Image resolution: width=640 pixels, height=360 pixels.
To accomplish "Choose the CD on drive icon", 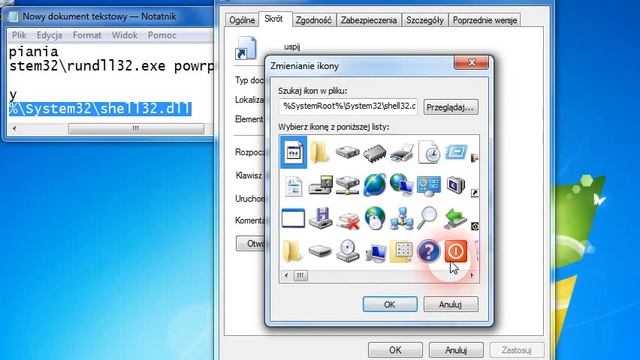I will pyautogui.click(x=347, y=251).
